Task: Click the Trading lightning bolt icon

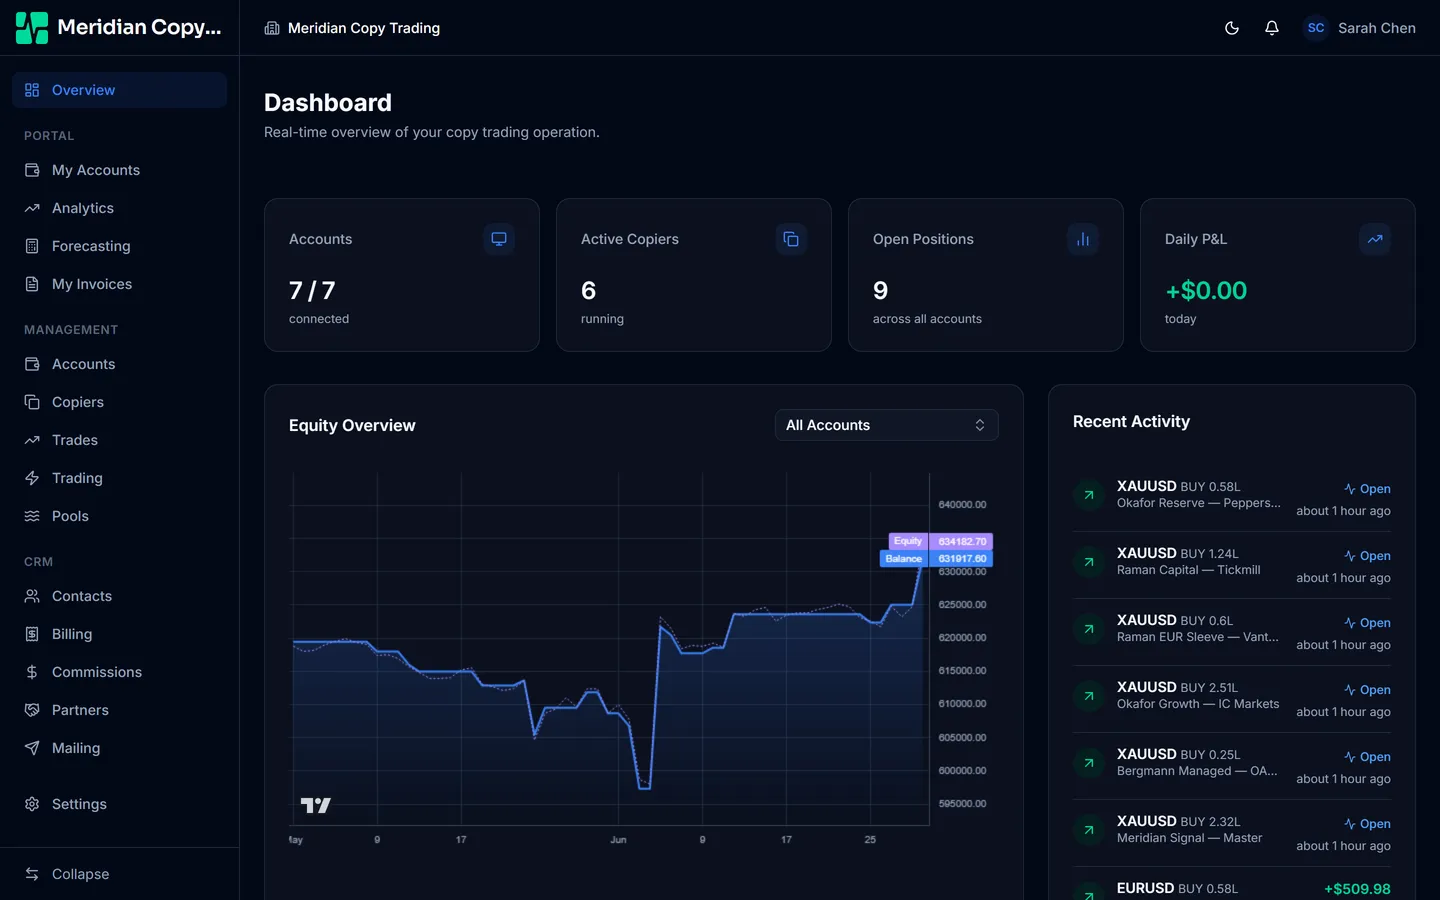Action: (32, 478)
